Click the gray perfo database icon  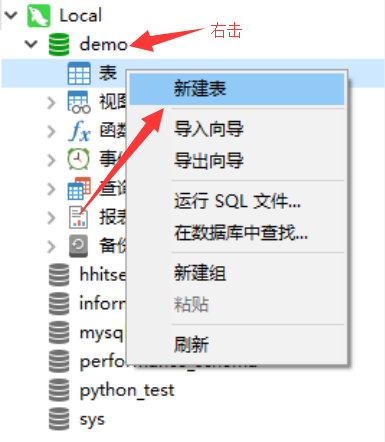(59, 361)
